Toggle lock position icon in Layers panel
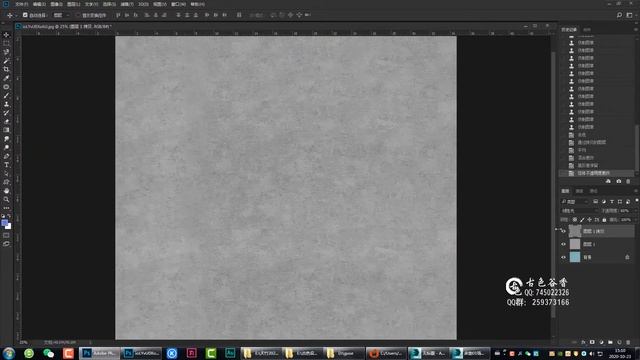 [589, 220]
